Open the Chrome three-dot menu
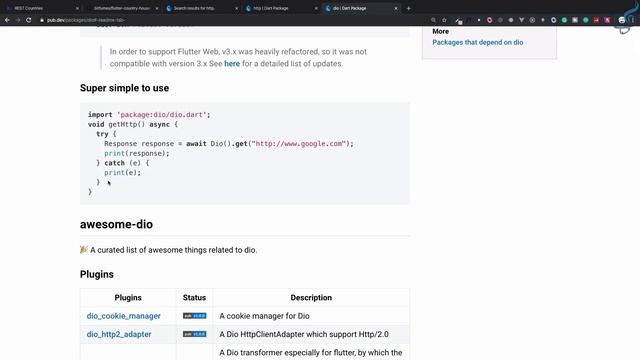Screen dimensions: 640x360 (x=633, y=20)
